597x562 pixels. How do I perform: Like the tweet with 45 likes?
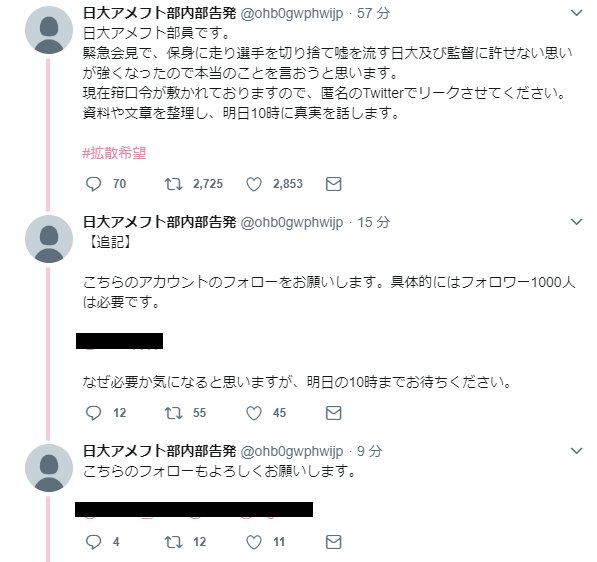tap(254, 413)
